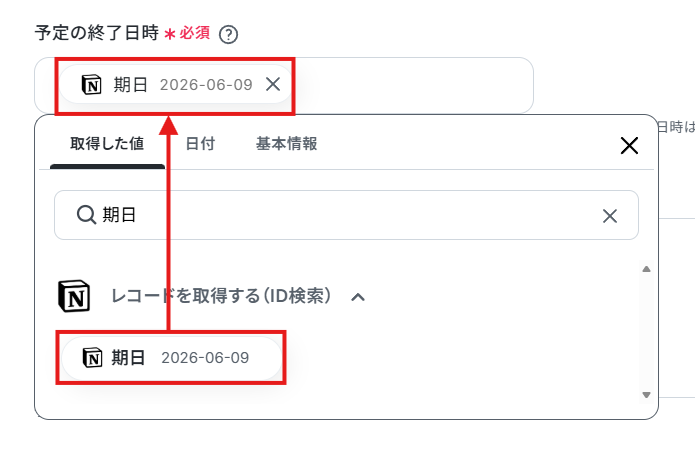695x450 pixels.
Task: Select the 期日 2026-06-09 result under レコードを取得する
Action: 171,357
